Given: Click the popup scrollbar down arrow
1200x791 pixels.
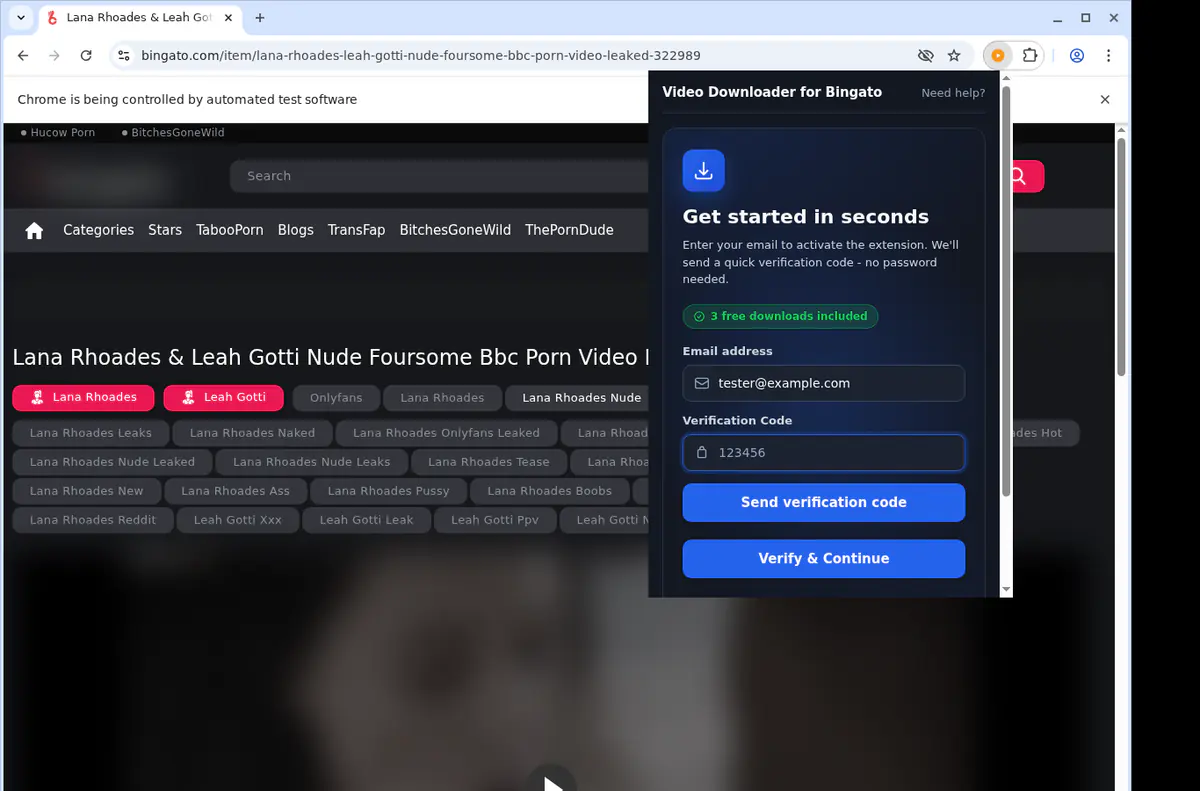Looking at the screenshot, I should [1006, 590].
